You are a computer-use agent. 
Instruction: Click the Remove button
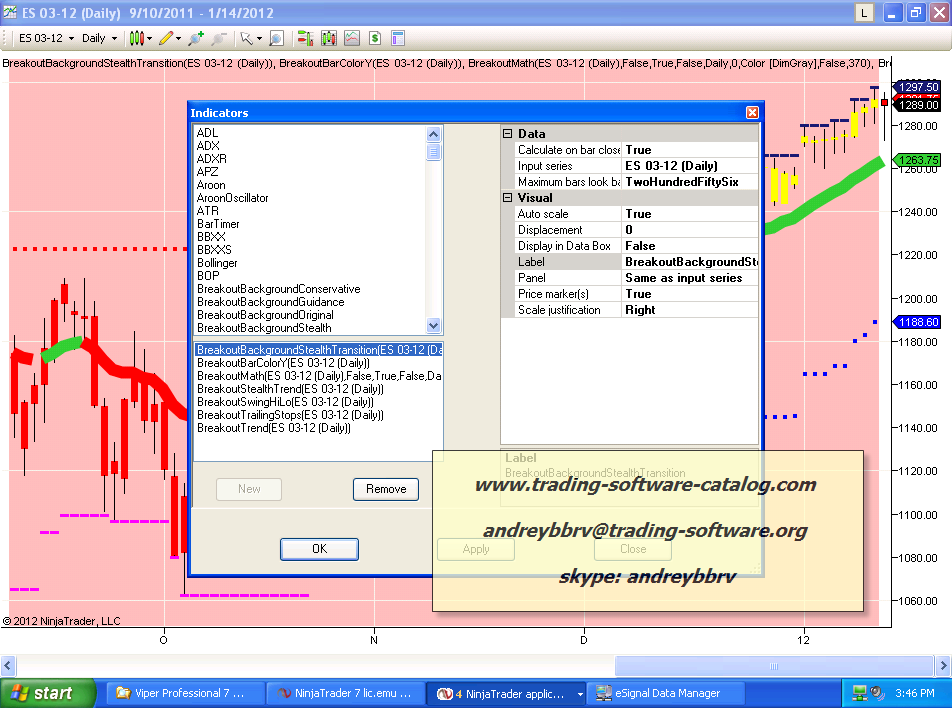point(385,489)
